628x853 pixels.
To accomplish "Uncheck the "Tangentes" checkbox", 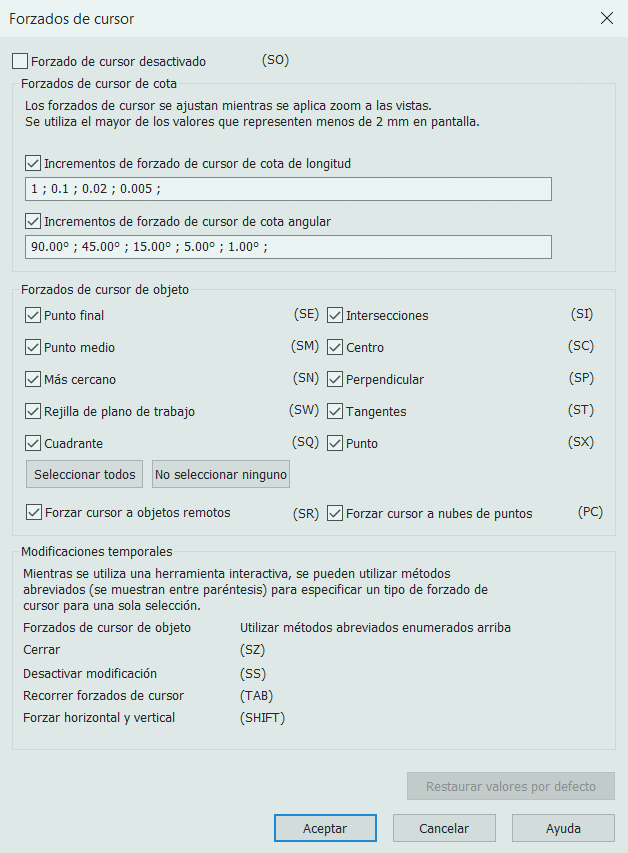I will click(335, 410).
